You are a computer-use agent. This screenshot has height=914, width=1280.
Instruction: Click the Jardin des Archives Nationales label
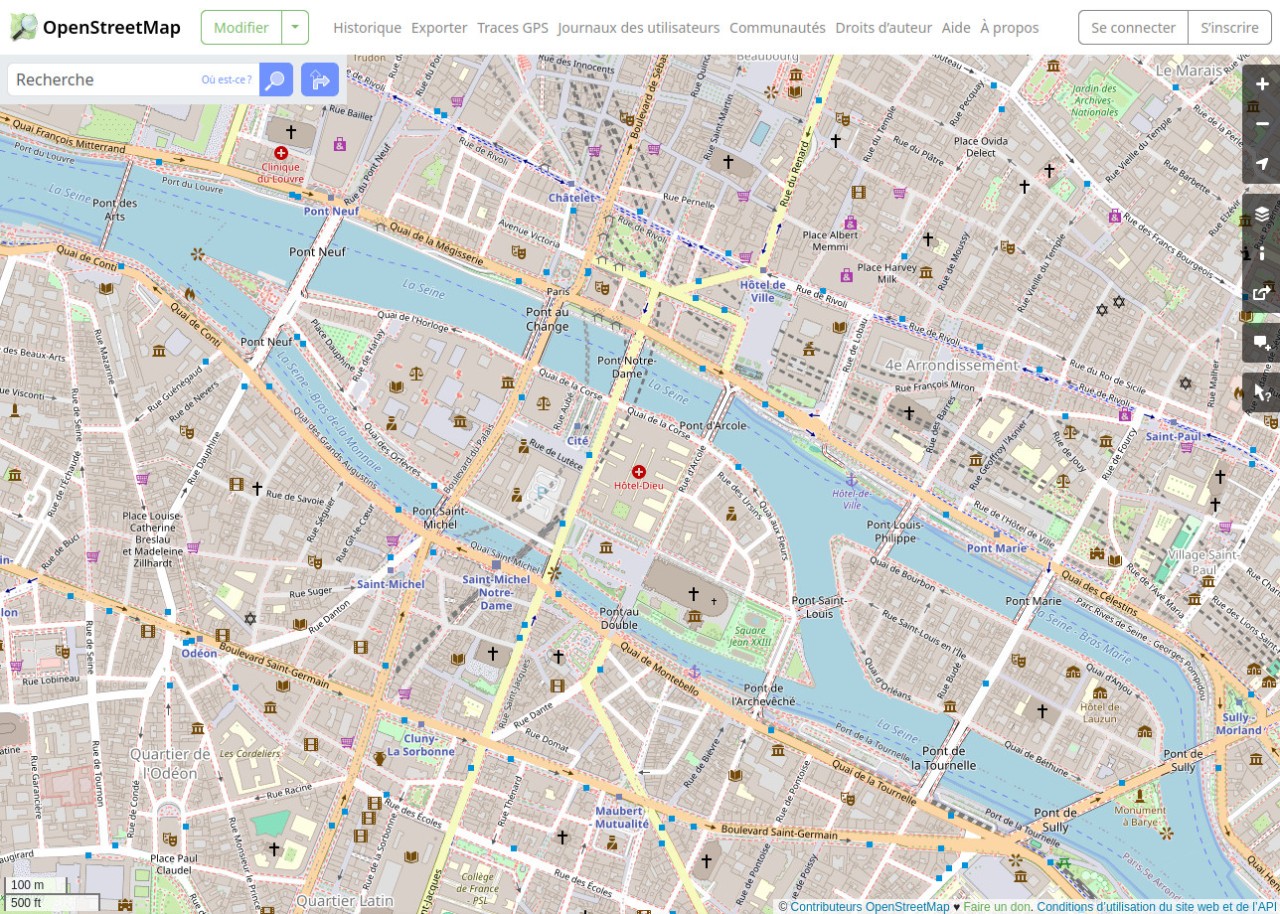(1094, 100)
